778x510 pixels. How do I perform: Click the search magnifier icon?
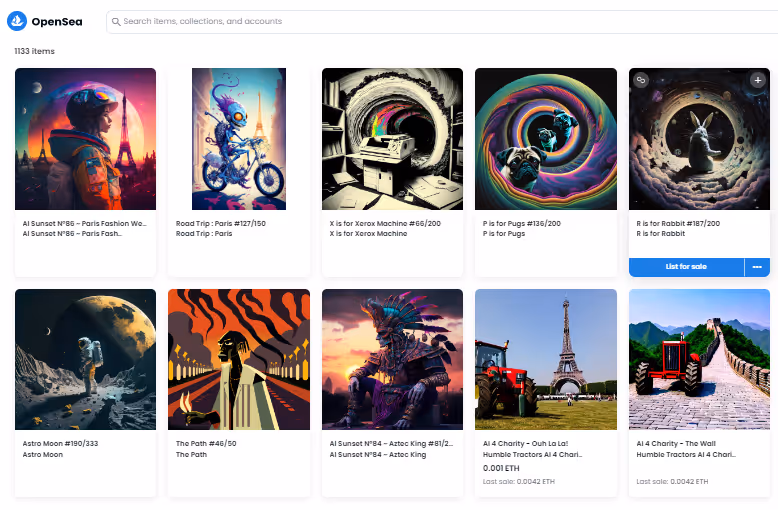tap(116, 21)
